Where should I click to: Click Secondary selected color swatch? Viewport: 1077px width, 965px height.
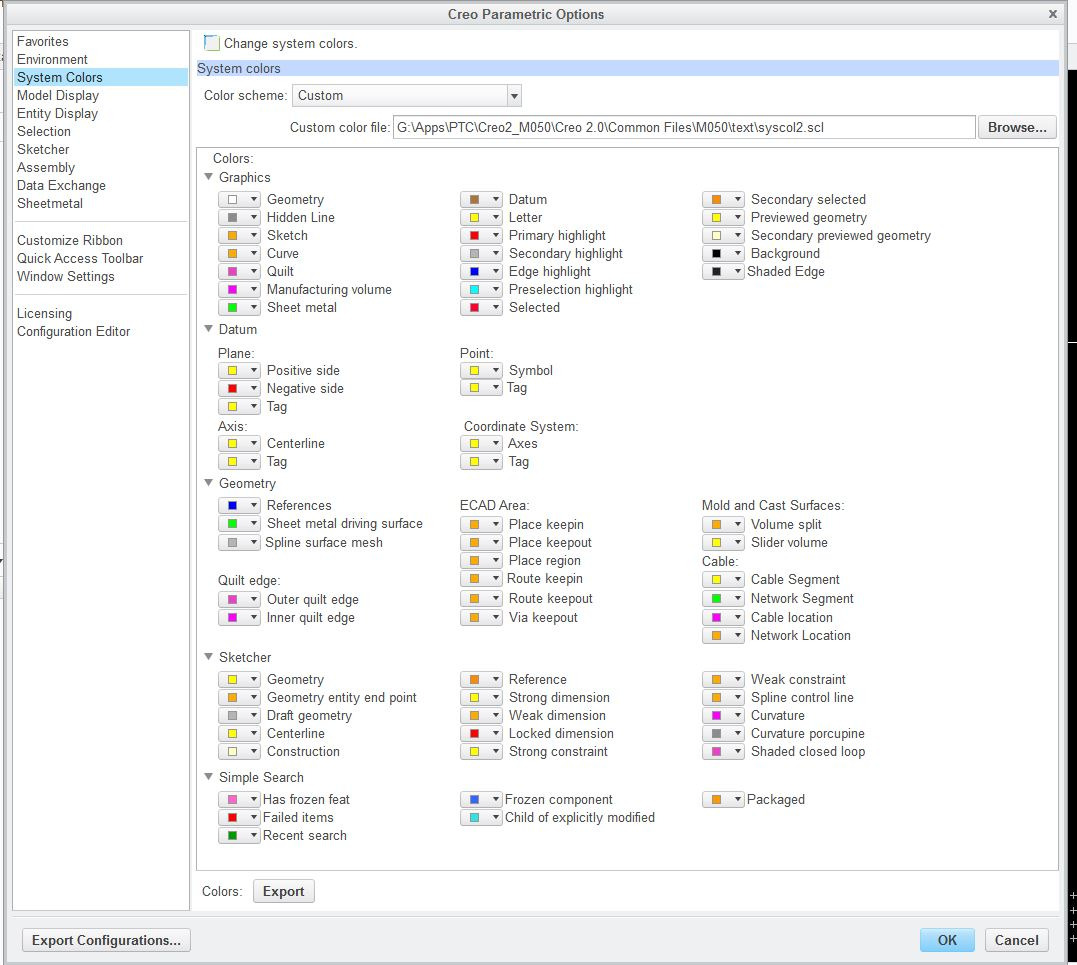point(716,199)
